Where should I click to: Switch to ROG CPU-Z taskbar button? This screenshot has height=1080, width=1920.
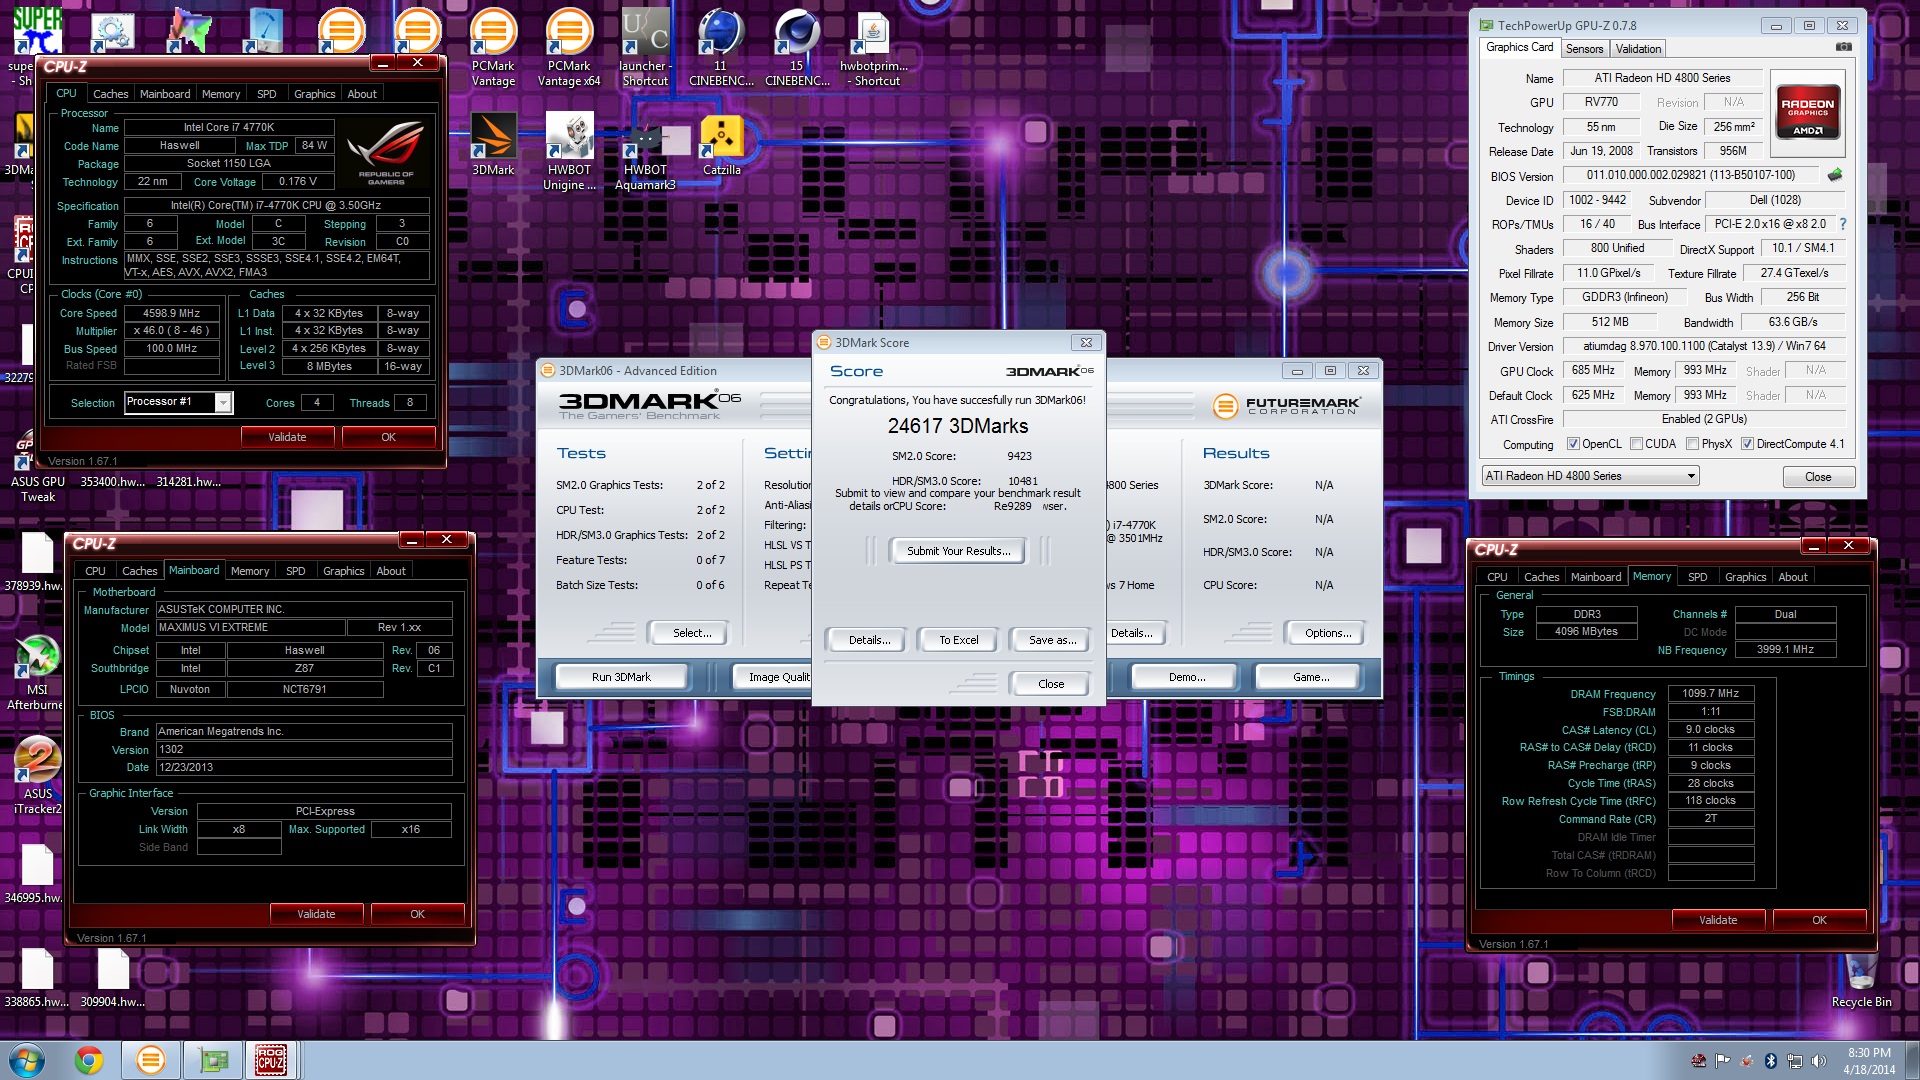point(272,1060)
